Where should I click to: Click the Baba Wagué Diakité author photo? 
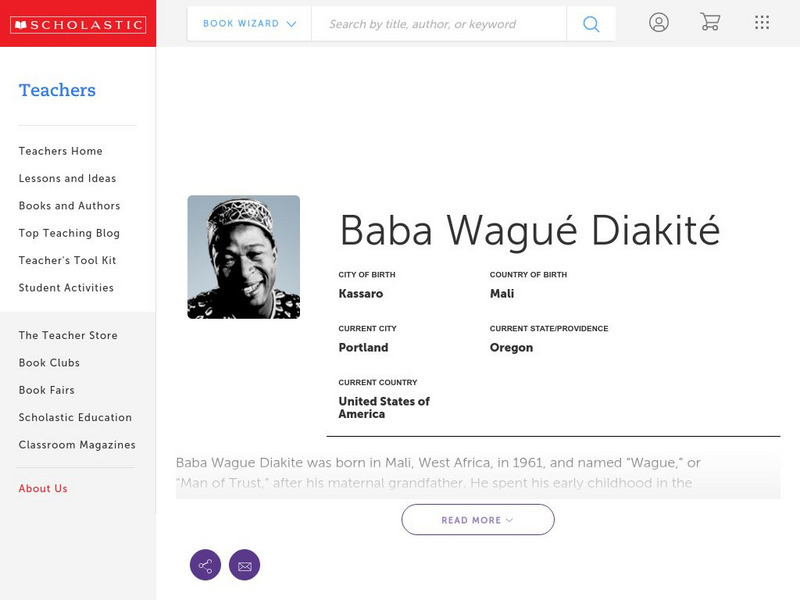tap(243, 257)
